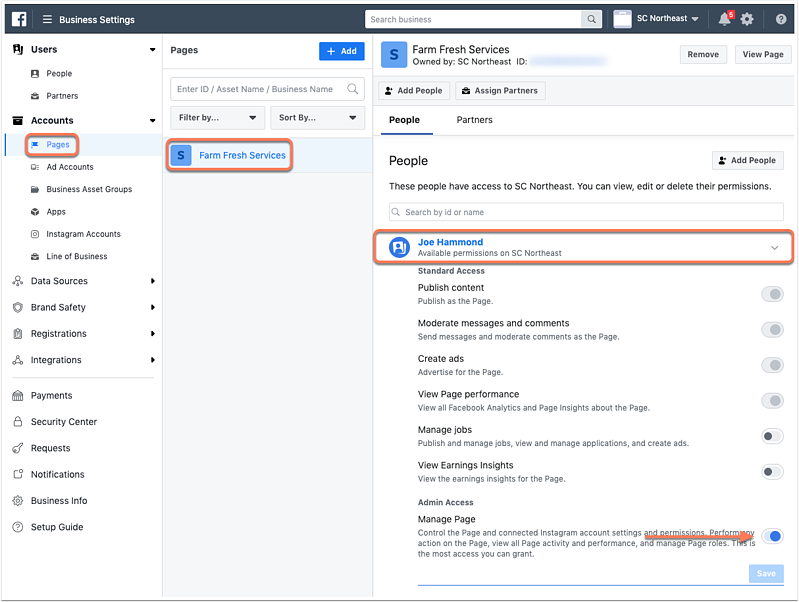The width and height of the screenshot is (799, 602).
Task: Click the Facebook logo icon
Action: click(x=19, y=19)
